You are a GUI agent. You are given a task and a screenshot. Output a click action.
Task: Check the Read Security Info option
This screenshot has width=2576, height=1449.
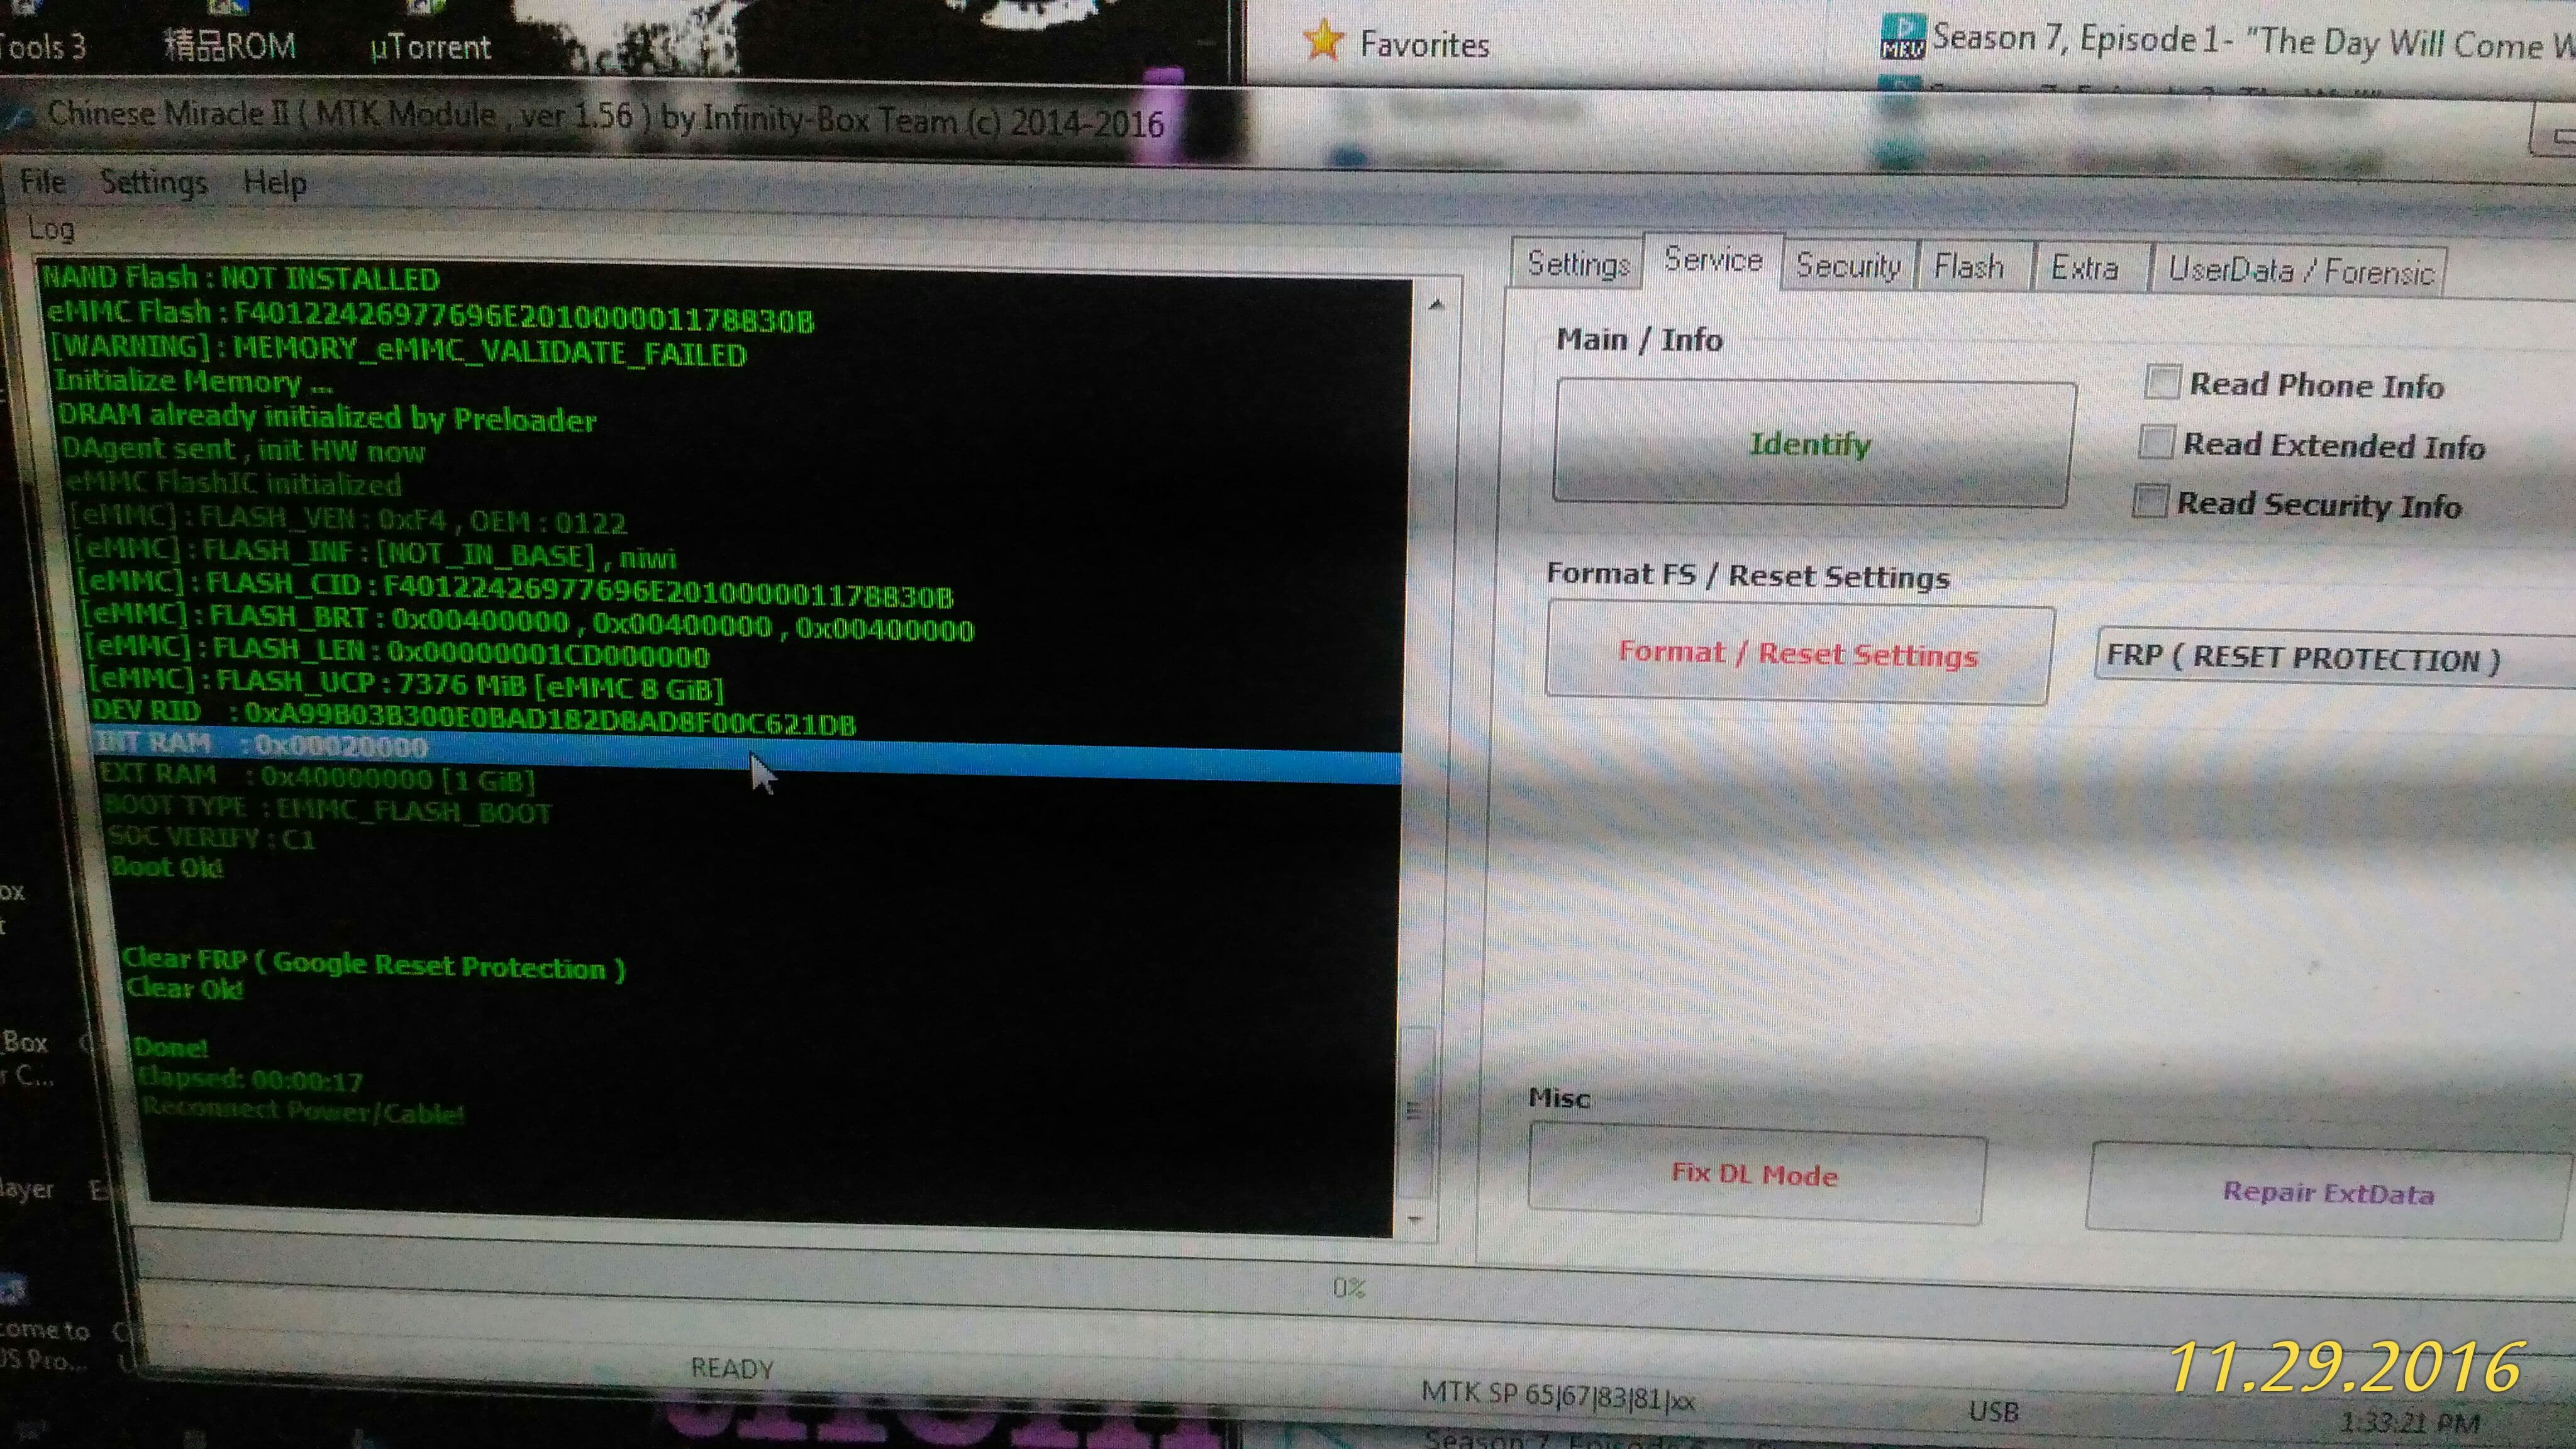pos(2150,501)
